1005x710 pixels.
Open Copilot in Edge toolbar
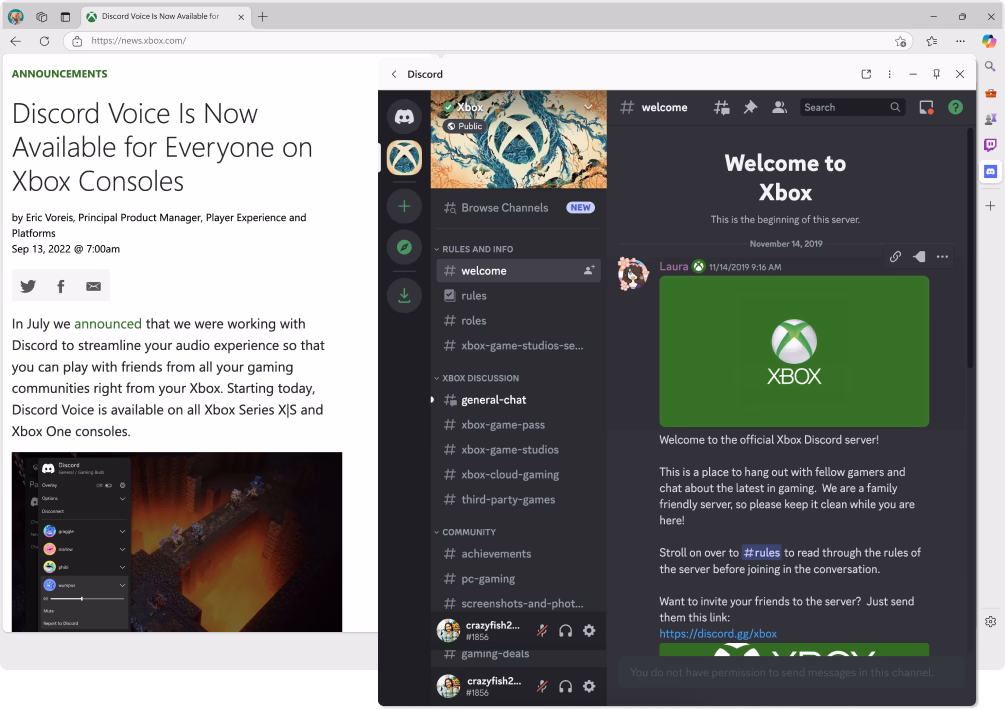tap(989, 41)
